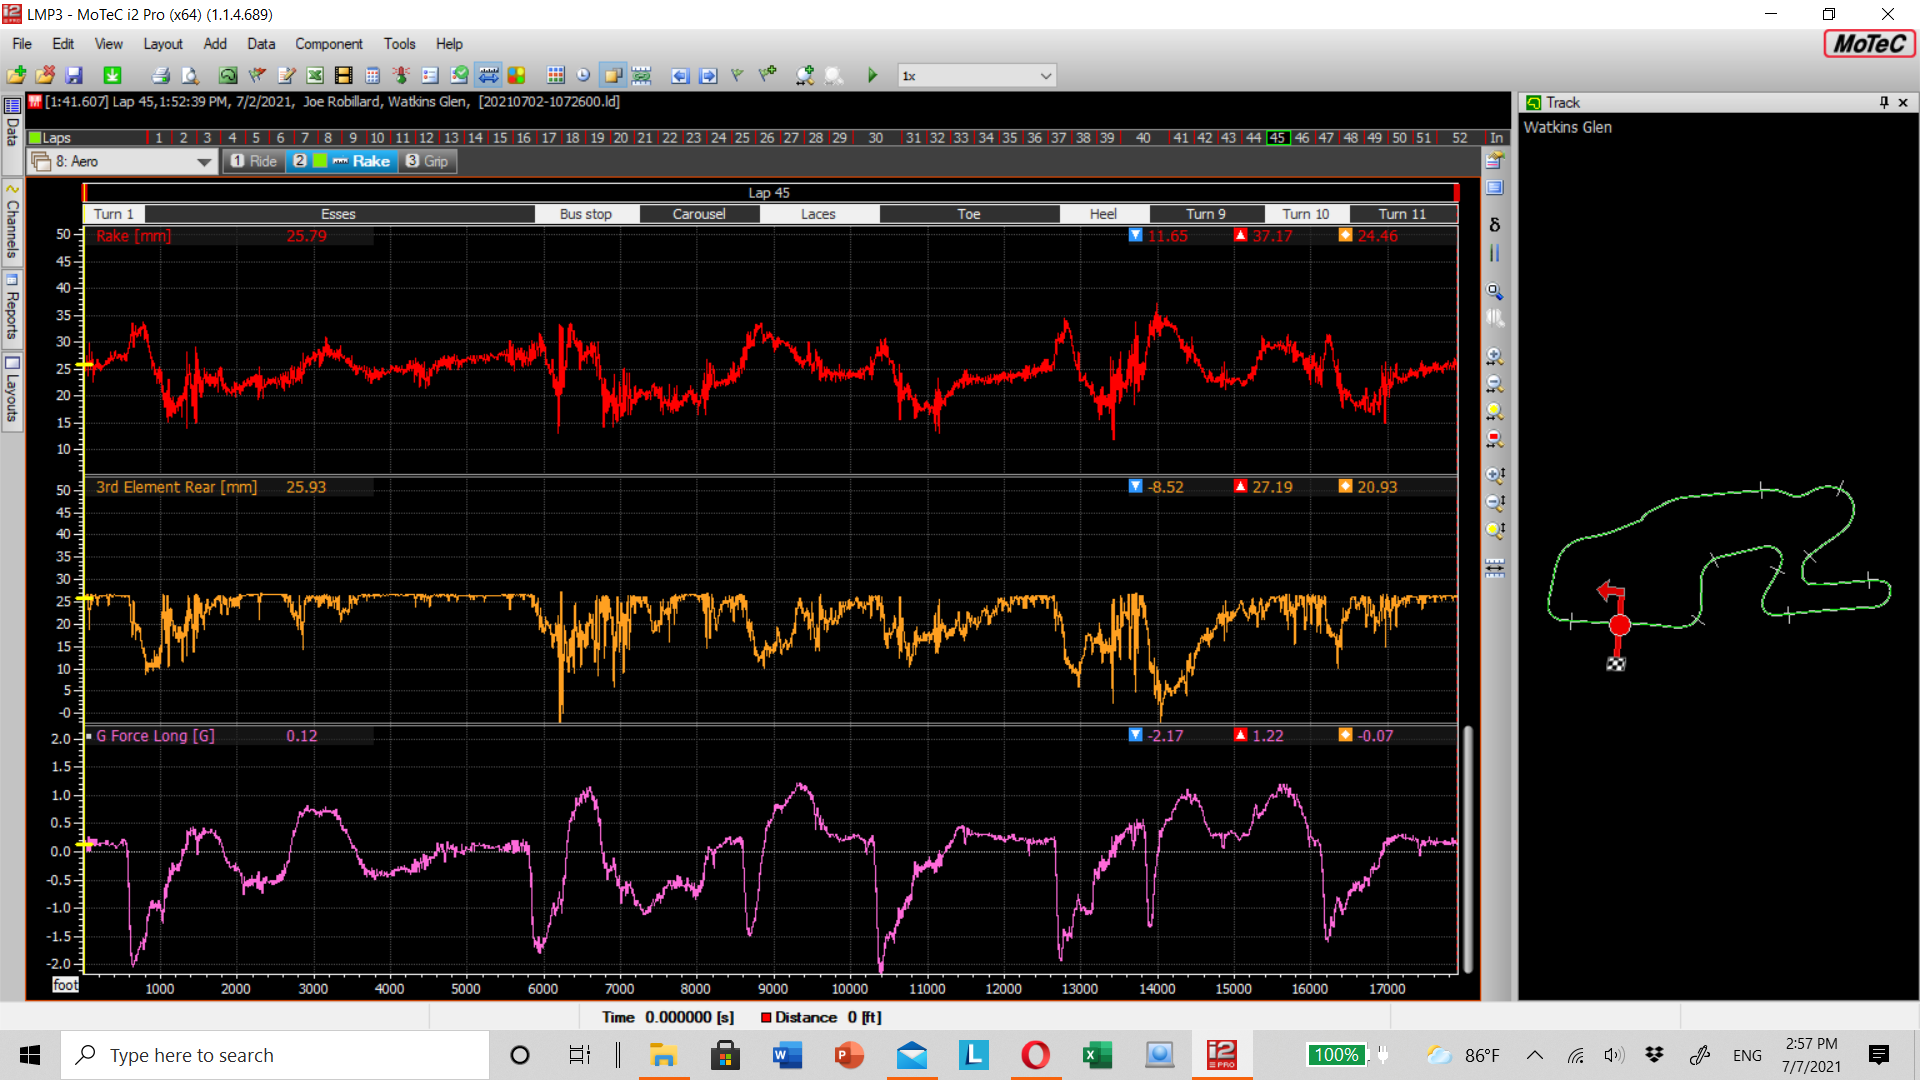Screen dimensions: 1920x1080
Task: Toggle the highlighted time/distance mode icon
Action: click(x=488, y=75)
